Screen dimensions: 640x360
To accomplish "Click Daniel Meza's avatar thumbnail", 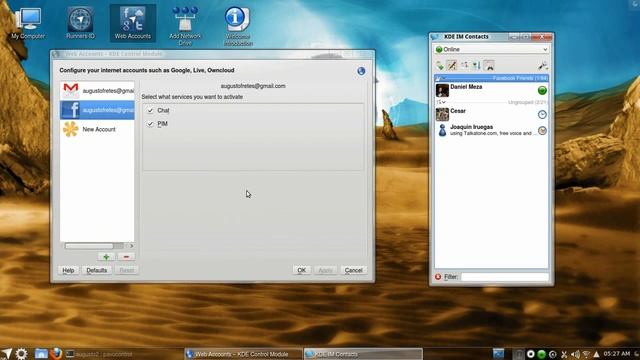I will click(x=442, y=90).
